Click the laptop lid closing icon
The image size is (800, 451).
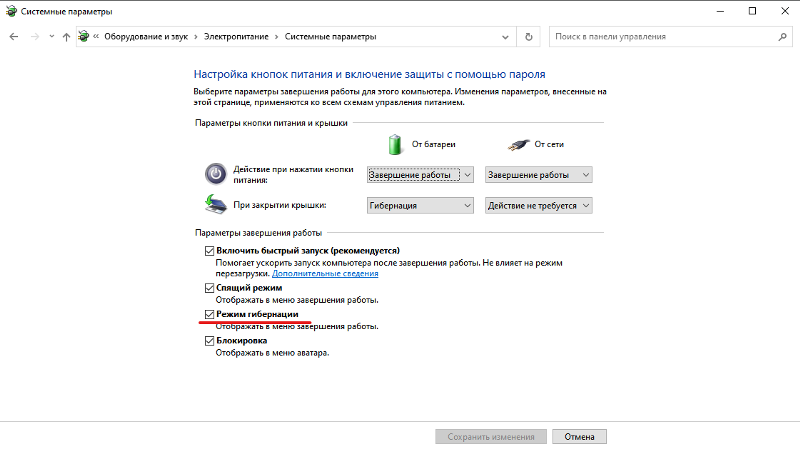(x=215, y=205)
